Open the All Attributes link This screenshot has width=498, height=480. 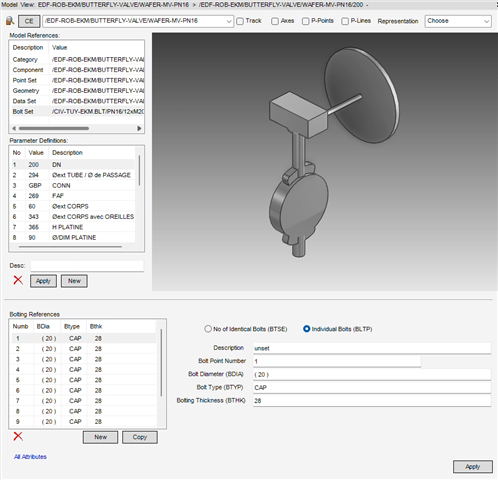pyautogui.click(x=30, y=457)
